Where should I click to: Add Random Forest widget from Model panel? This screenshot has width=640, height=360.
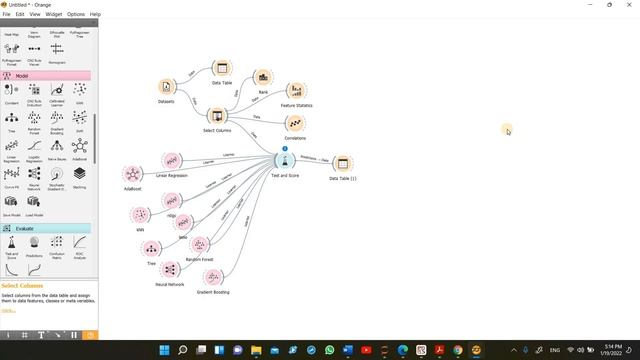pyautogui.click(x=34, y=122)
